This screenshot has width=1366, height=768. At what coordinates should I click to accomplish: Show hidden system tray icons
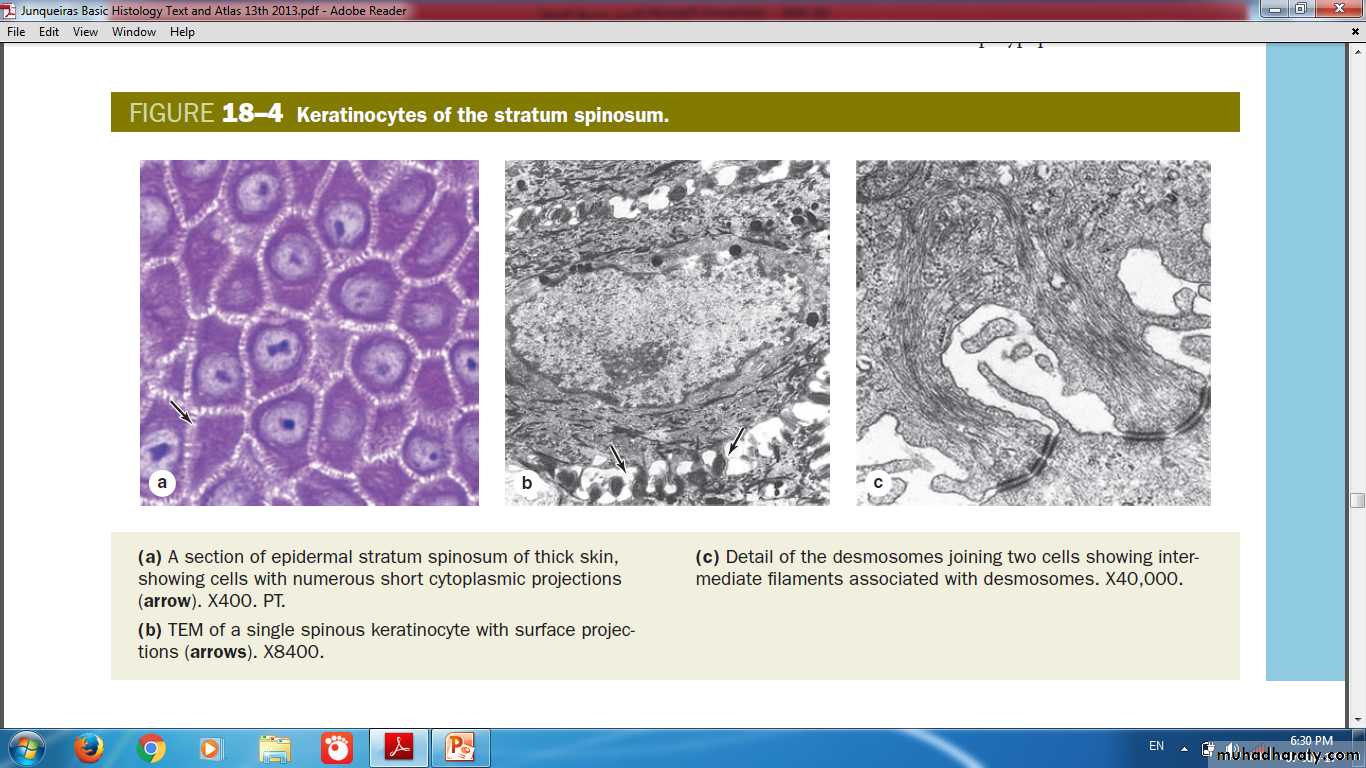[x=1184, y=748]
